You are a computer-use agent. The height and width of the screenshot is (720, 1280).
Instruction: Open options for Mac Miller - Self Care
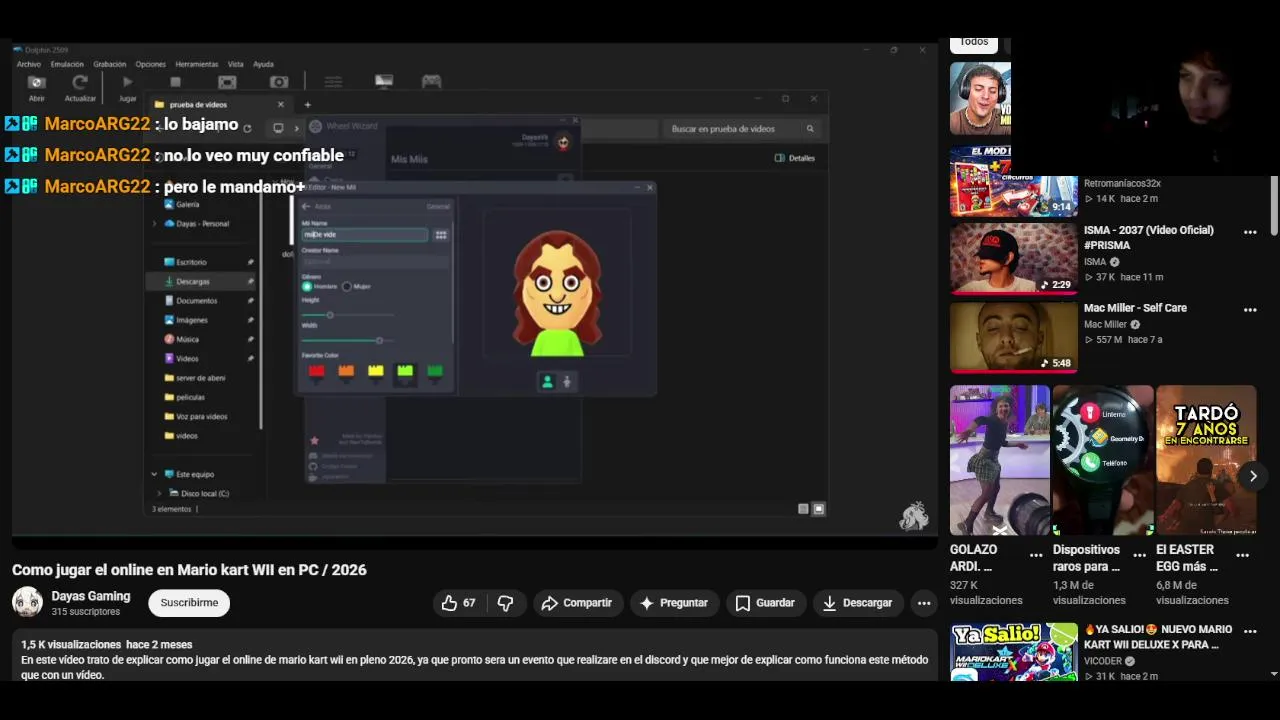(1250, 310)
